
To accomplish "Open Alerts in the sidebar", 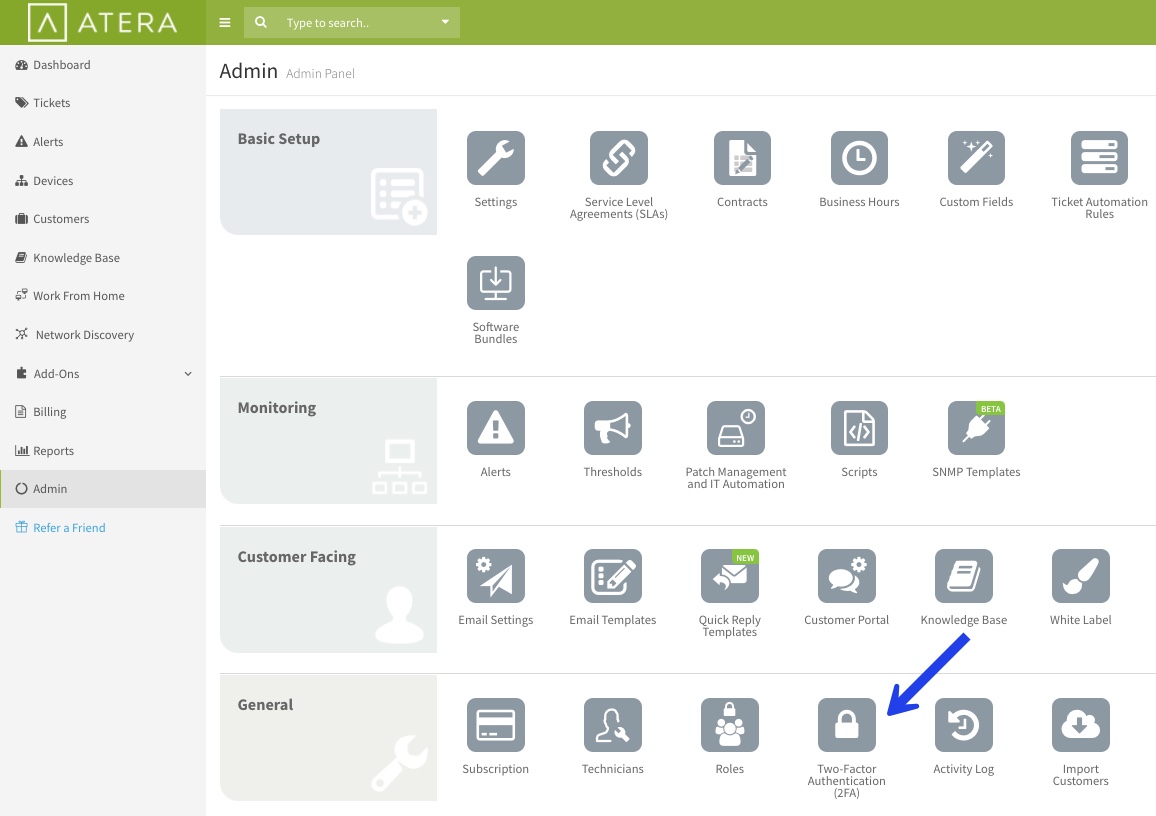I will pos(102,142).
